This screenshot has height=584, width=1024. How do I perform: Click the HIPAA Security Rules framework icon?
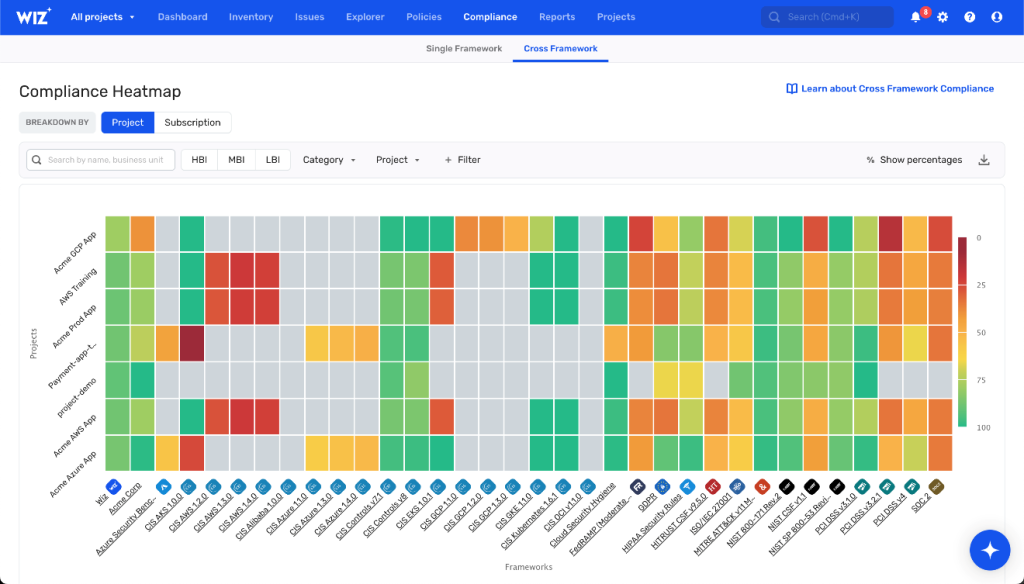coord(687,487)
